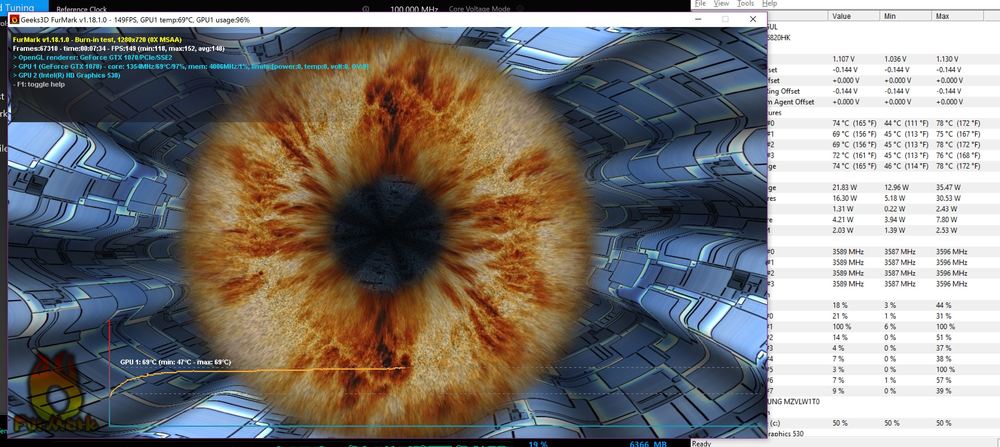Open the Tools menu in HWMonitor

pos(746,4)
